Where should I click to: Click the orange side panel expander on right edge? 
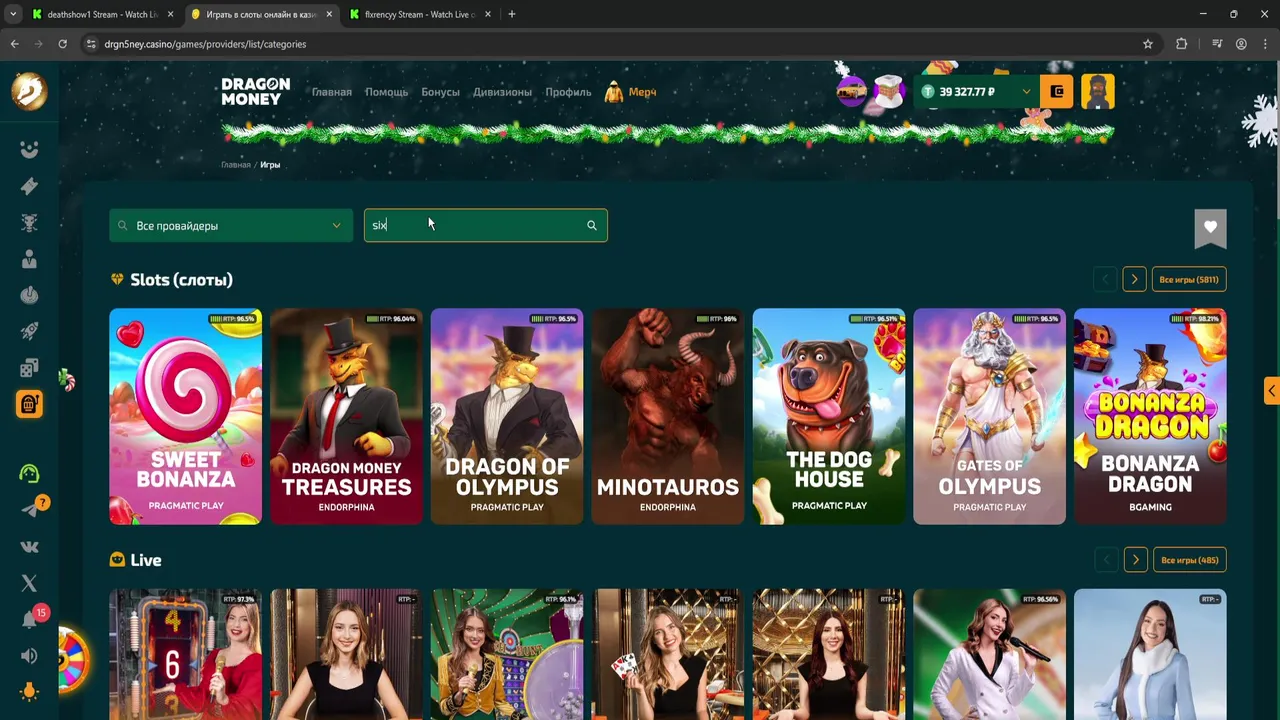(x=1271, y=391)
